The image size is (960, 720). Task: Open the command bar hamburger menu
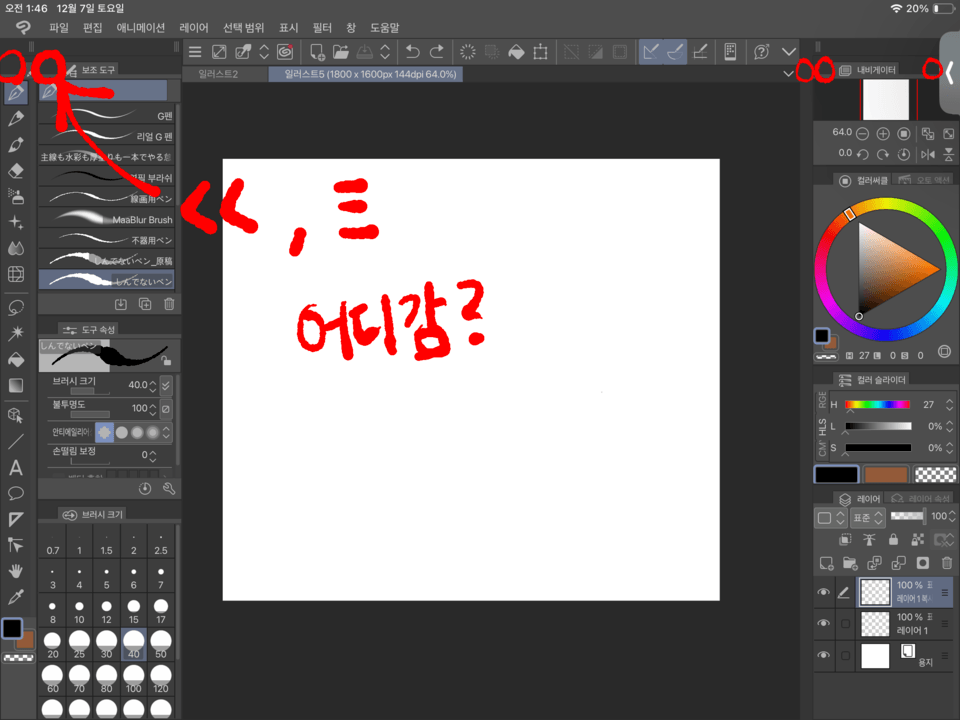point(195,52)
